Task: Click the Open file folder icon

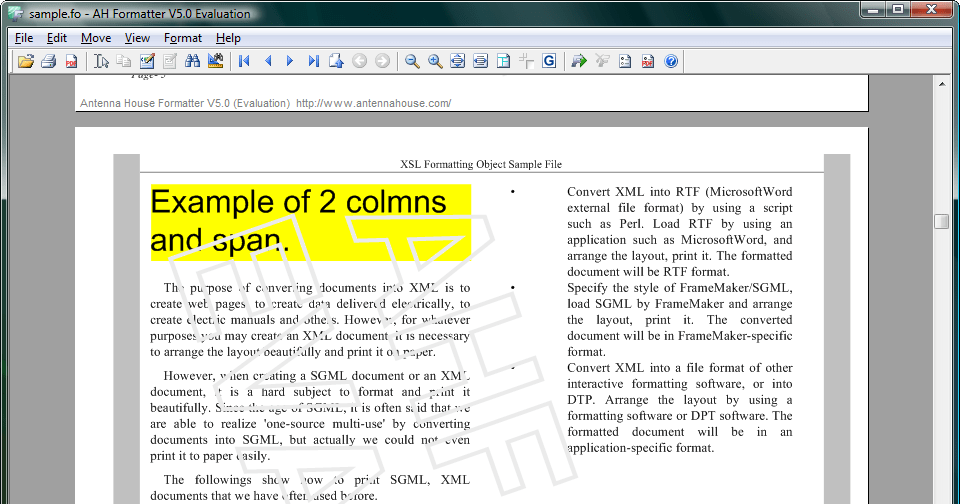Action: [x=26, y=61]
